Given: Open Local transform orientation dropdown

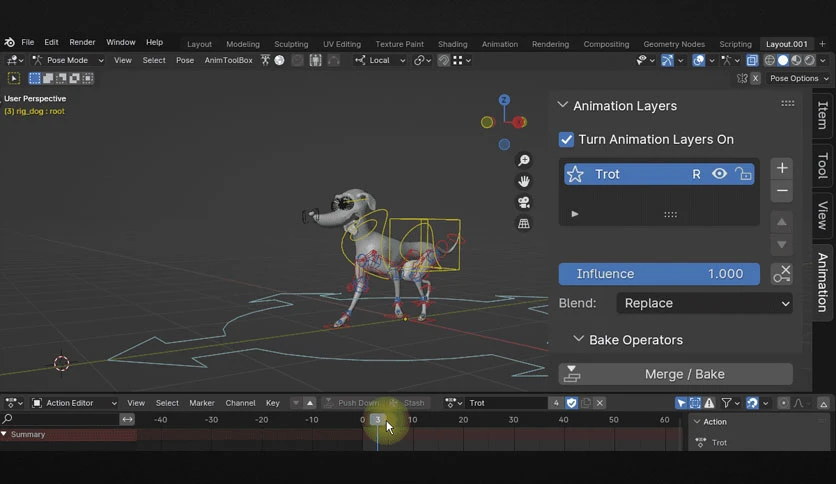Looking at the screenshot, I should click(380, 60).
